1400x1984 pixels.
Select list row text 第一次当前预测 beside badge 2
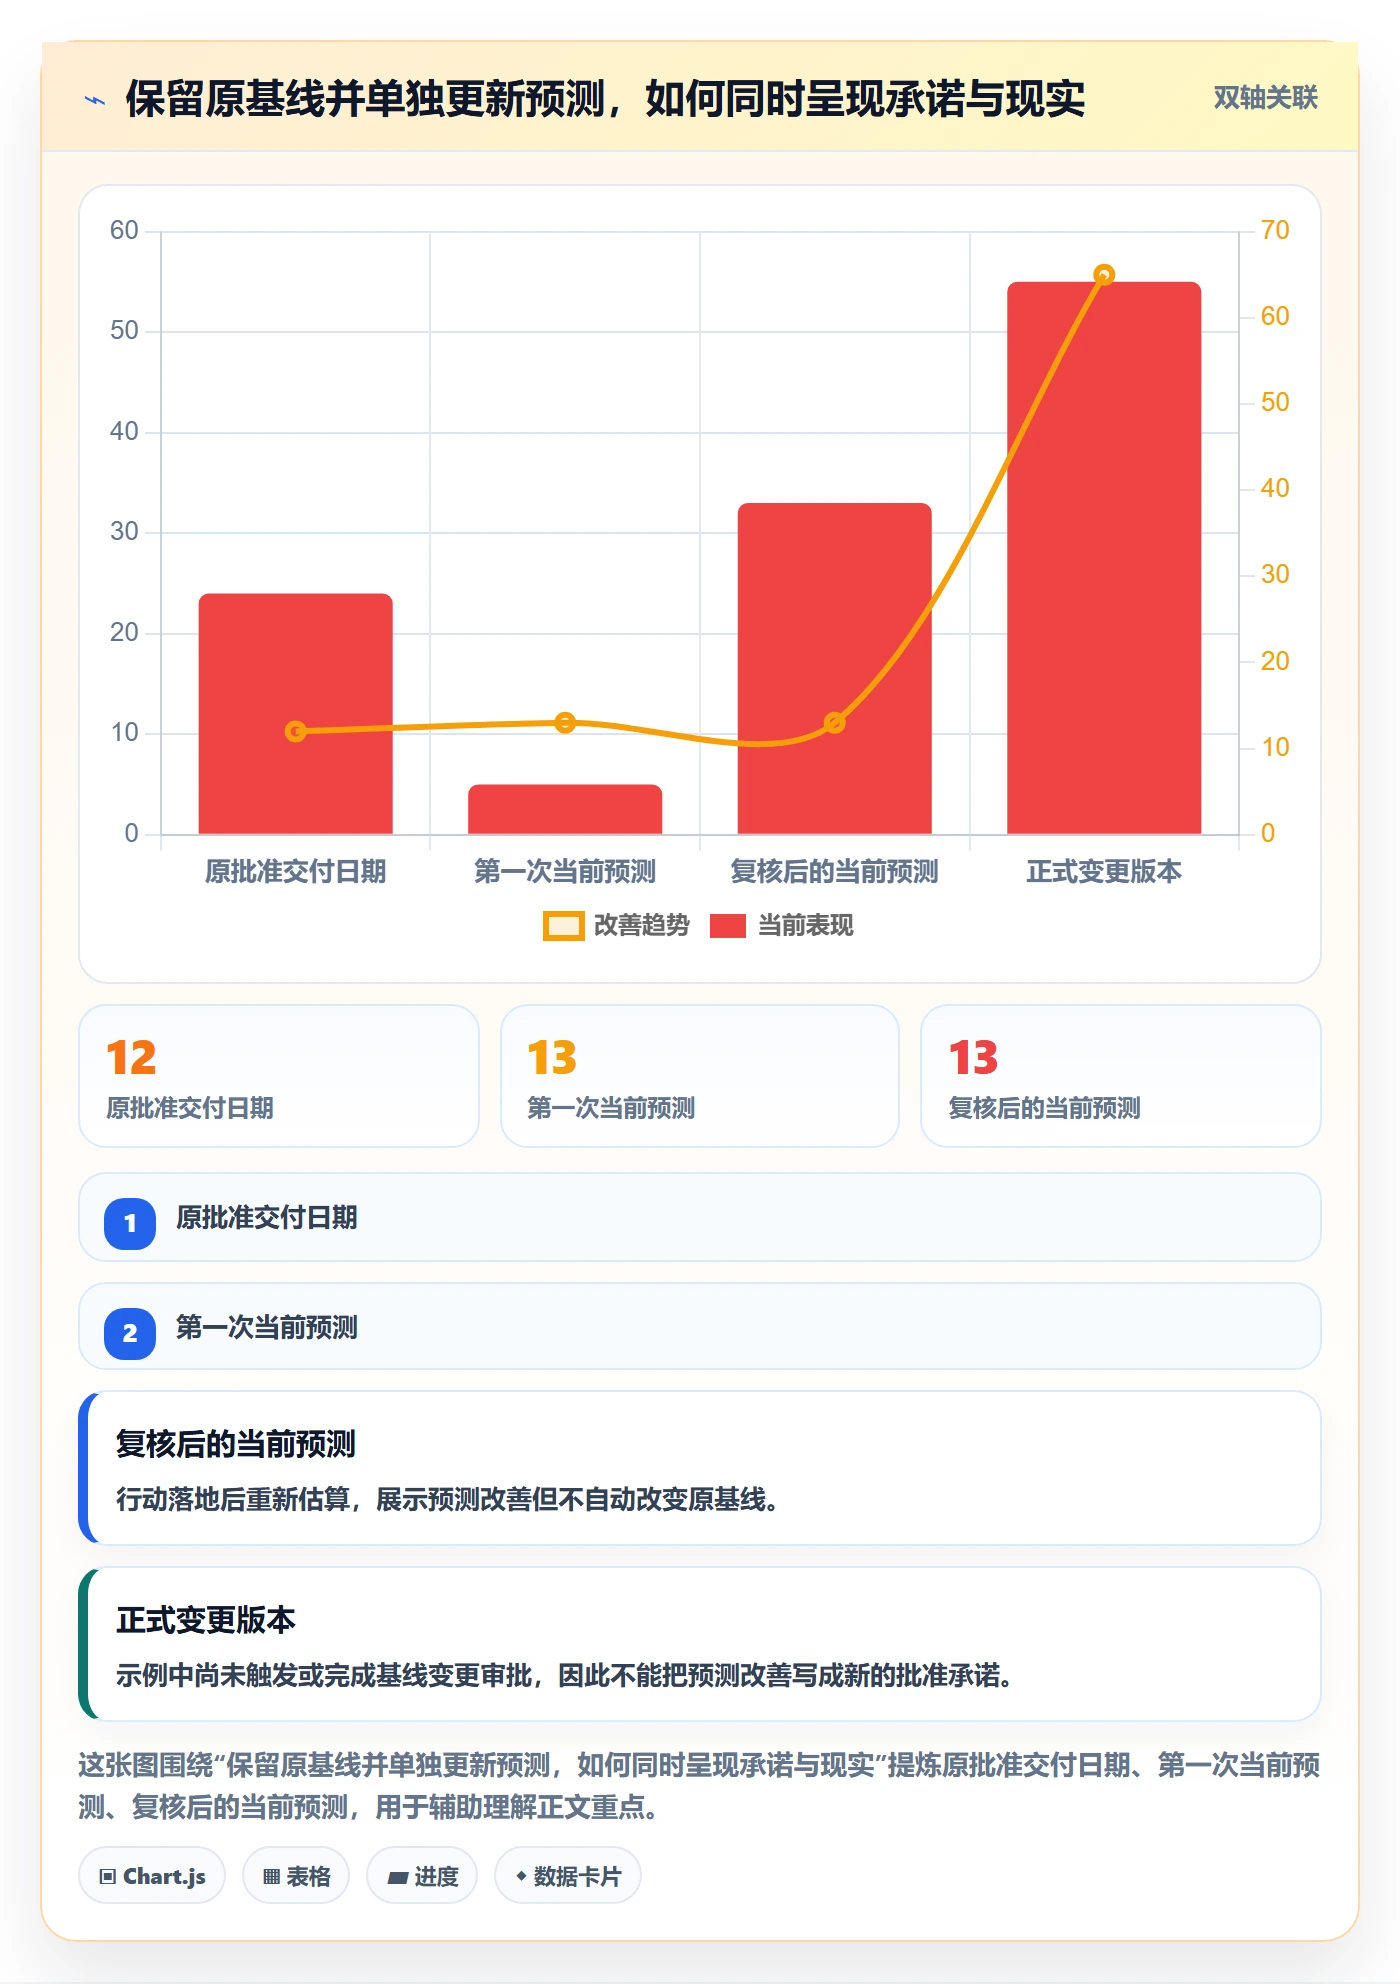coord(267,1328)
